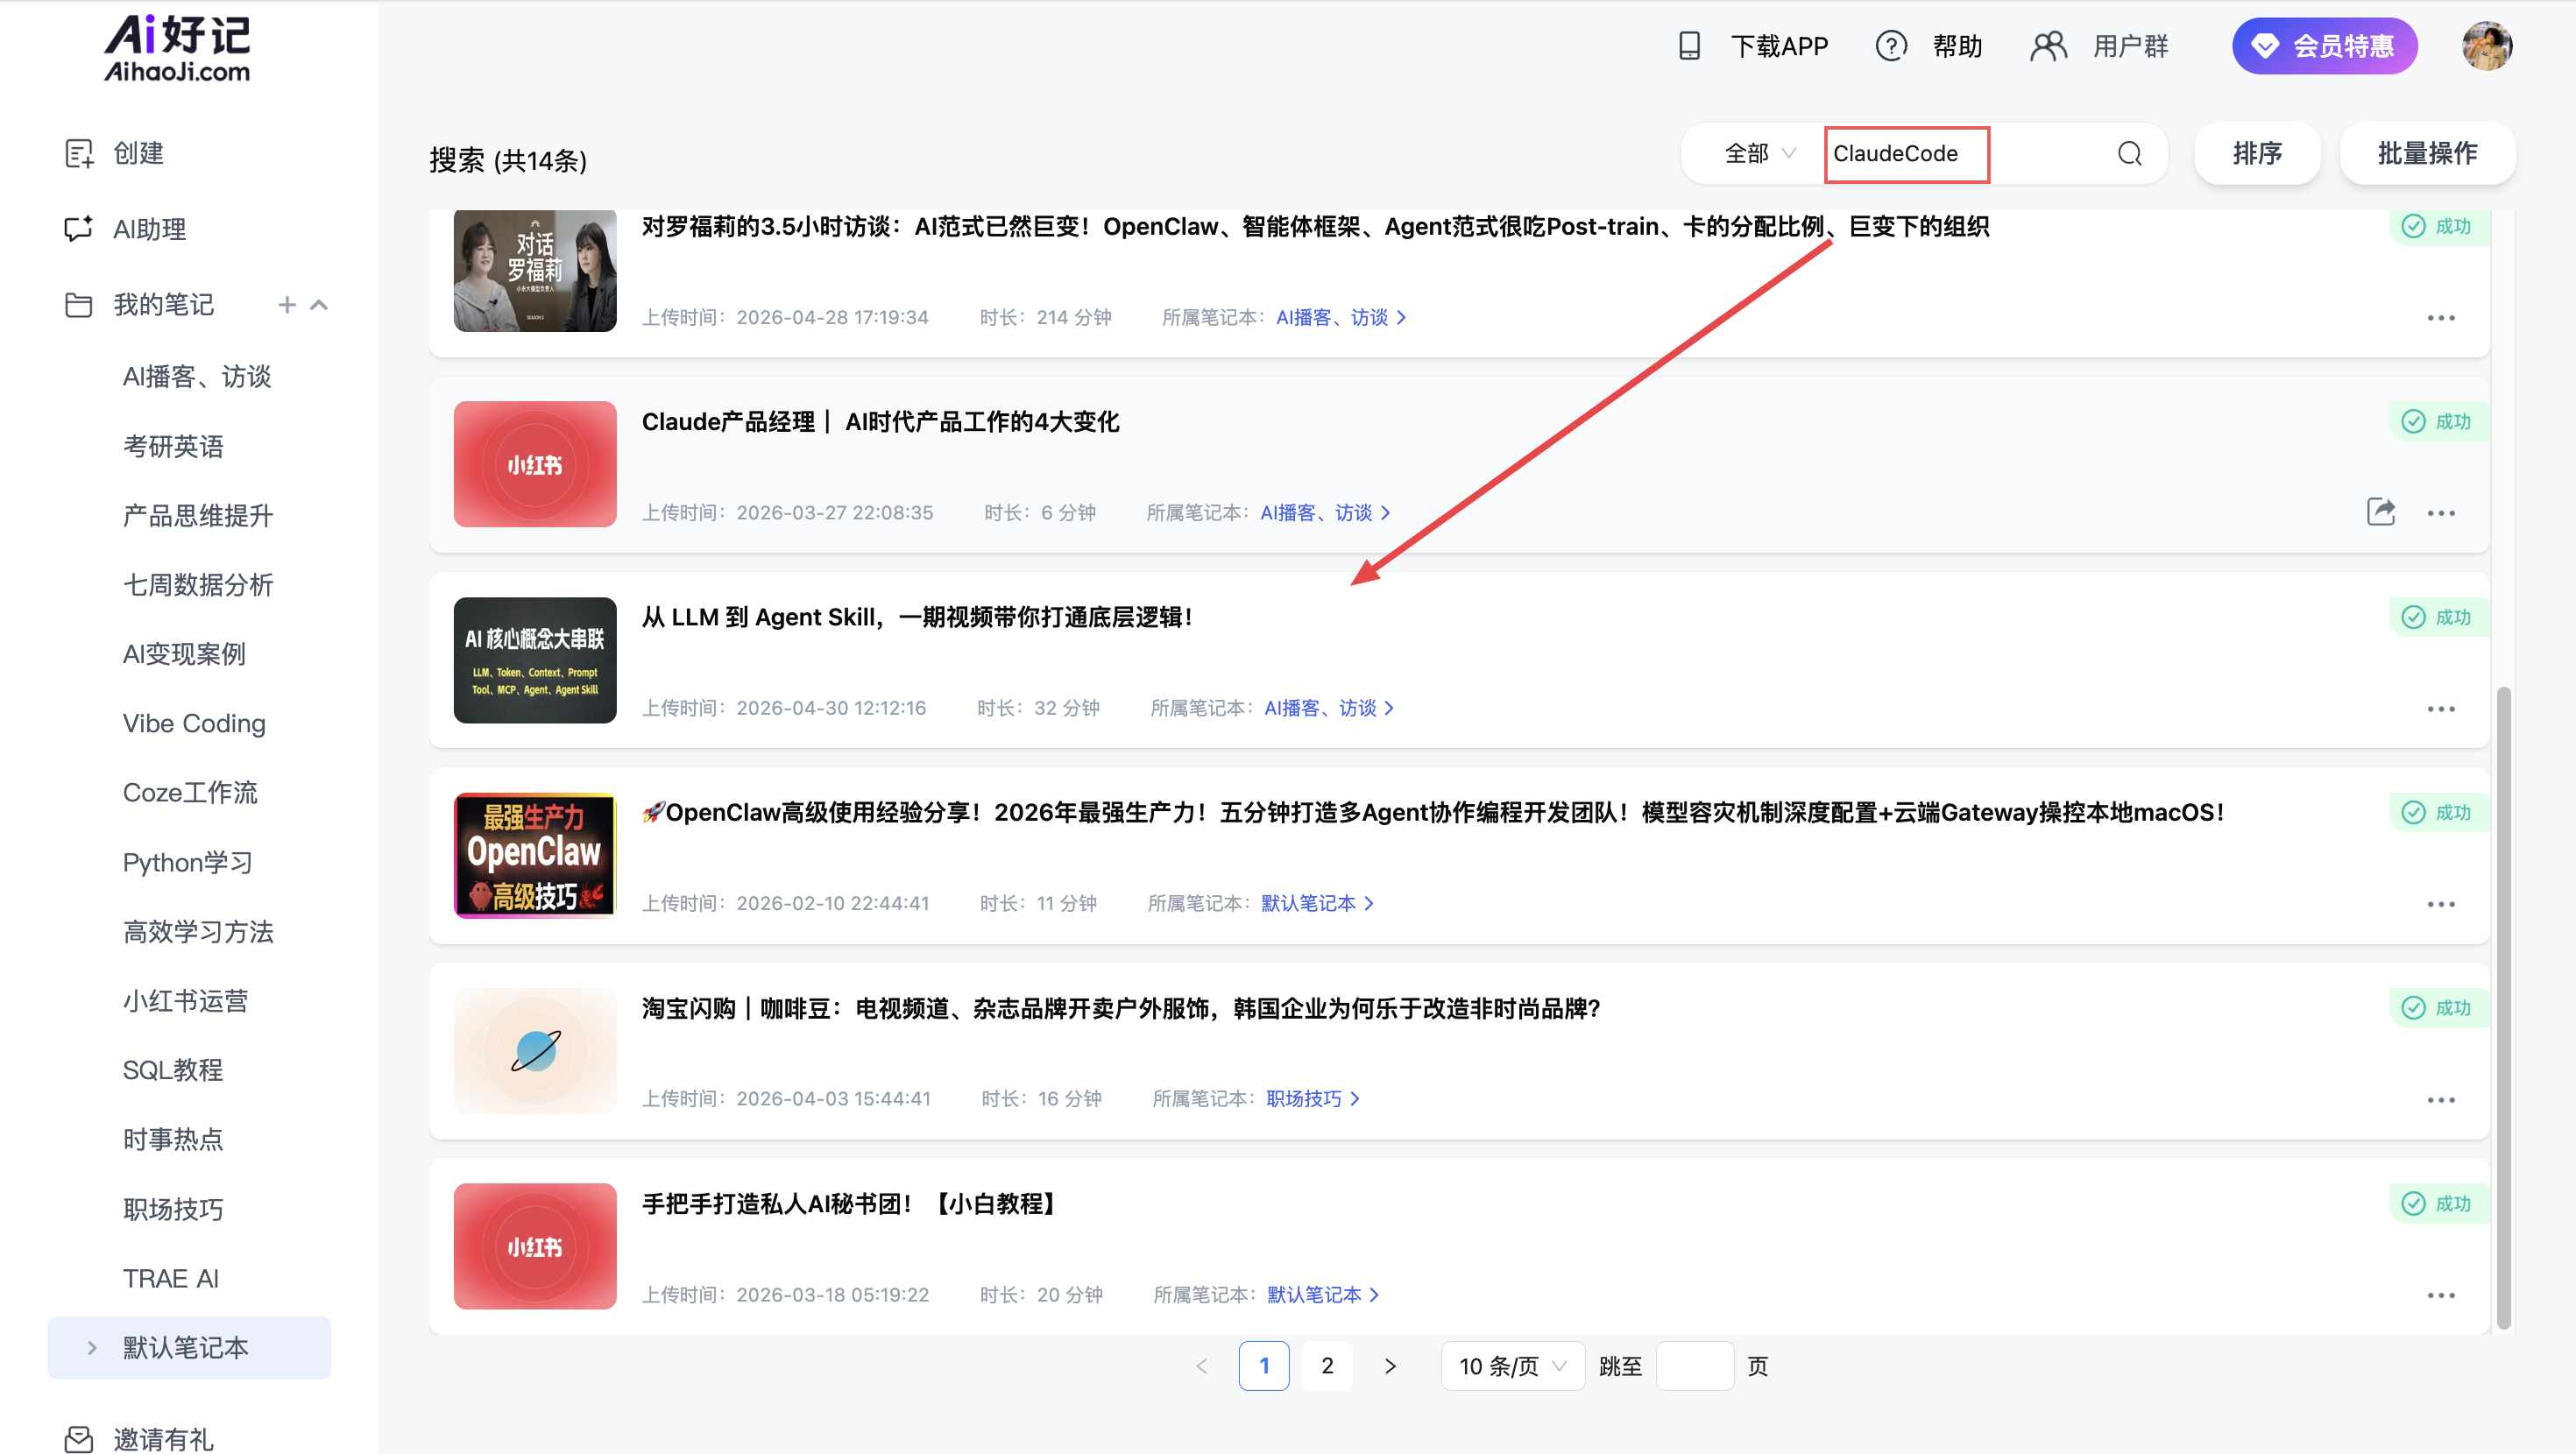
Task: Open the 对话罗福莉 video thumbnail
Action: pyautogui.click(x=535, y=271)
